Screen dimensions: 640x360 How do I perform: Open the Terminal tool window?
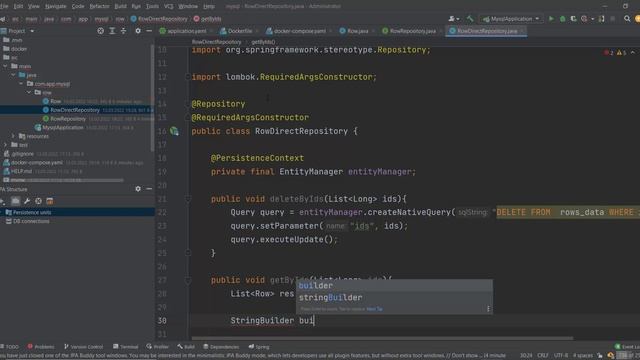pyautogui.click(x=126, y=347)
